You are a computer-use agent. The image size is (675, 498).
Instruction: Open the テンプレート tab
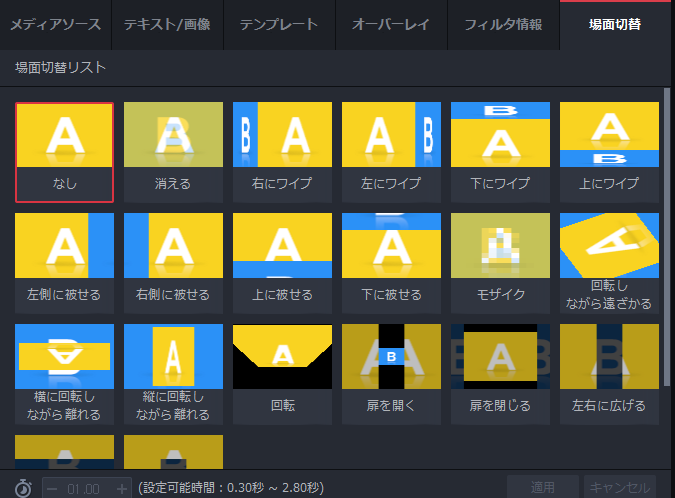279,25
